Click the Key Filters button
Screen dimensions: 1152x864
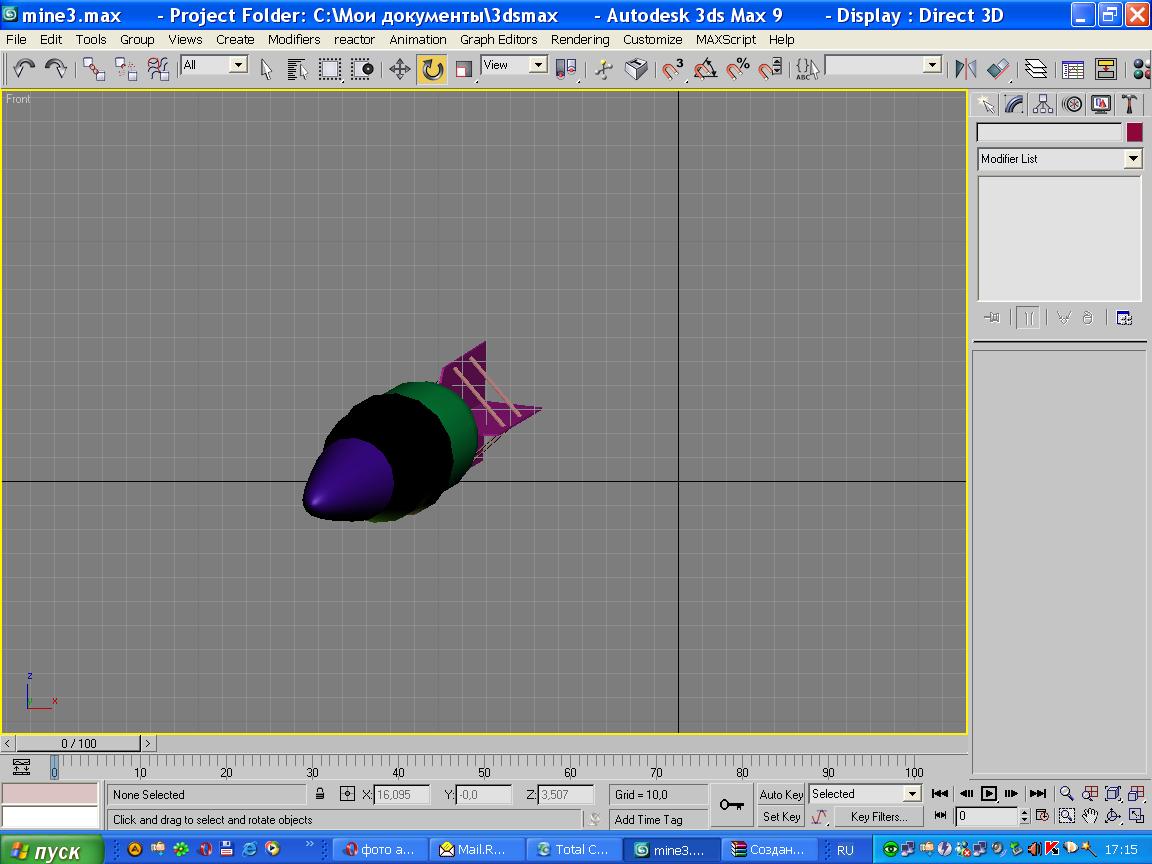(879, 817)
